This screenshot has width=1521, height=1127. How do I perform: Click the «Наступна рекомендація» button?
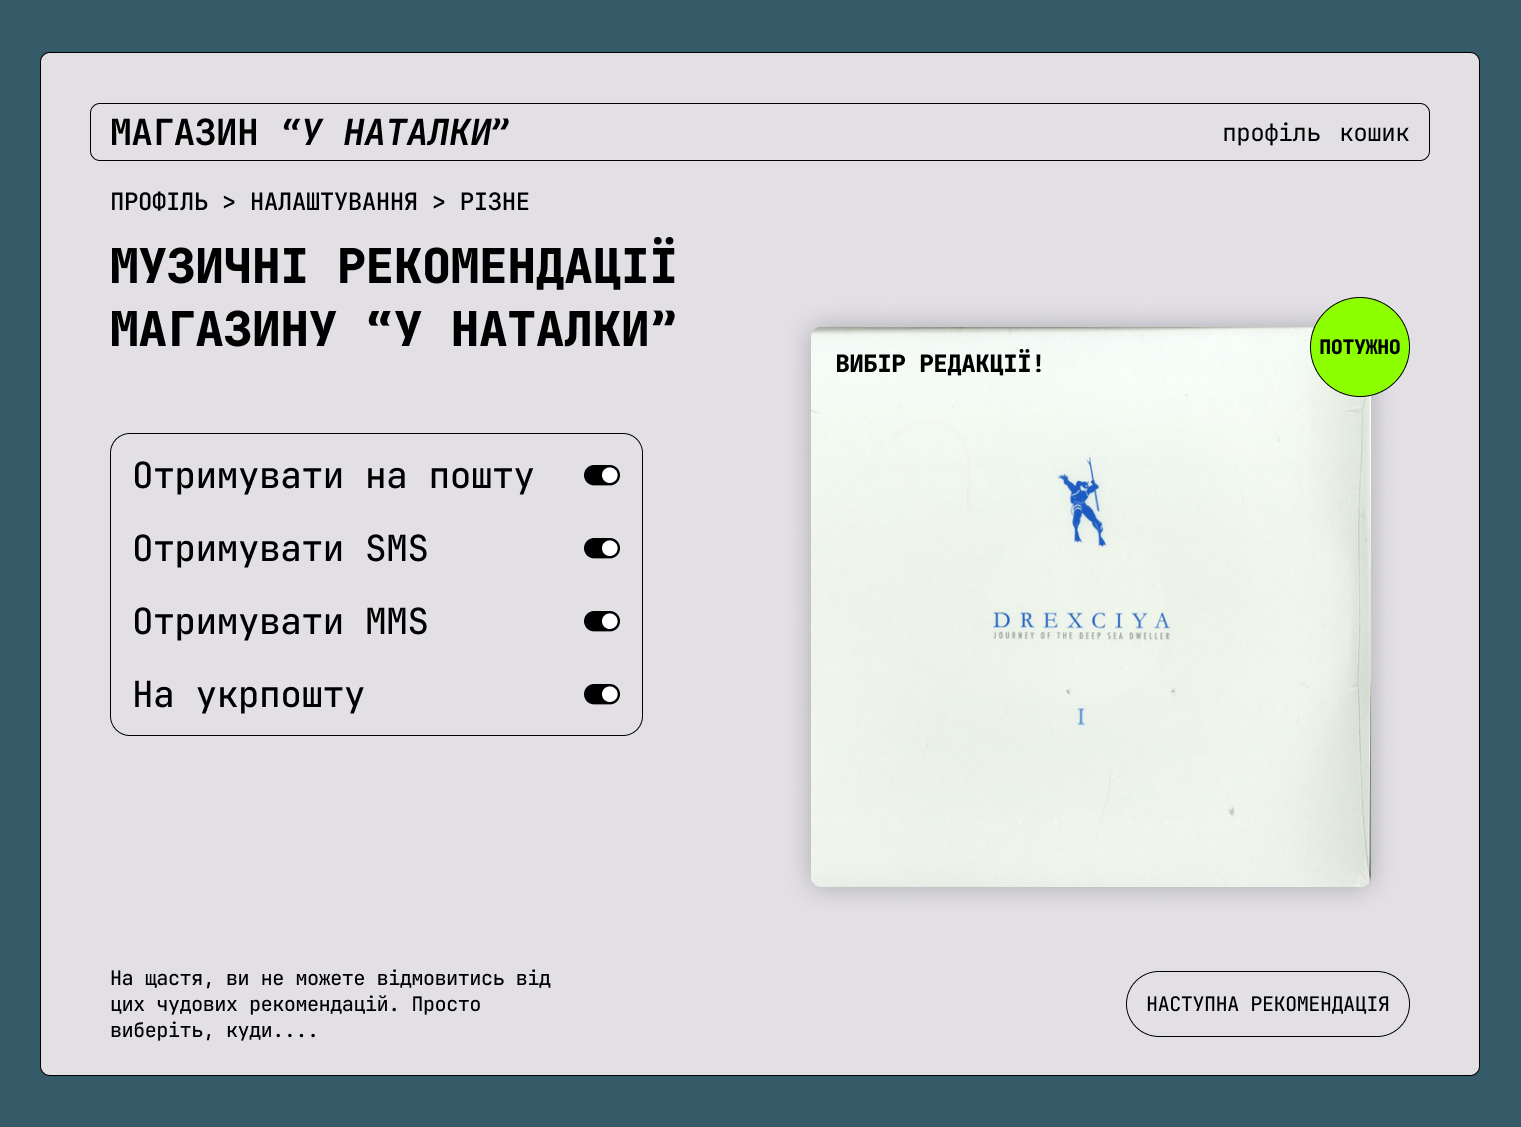click(x=1267, y=1004)
